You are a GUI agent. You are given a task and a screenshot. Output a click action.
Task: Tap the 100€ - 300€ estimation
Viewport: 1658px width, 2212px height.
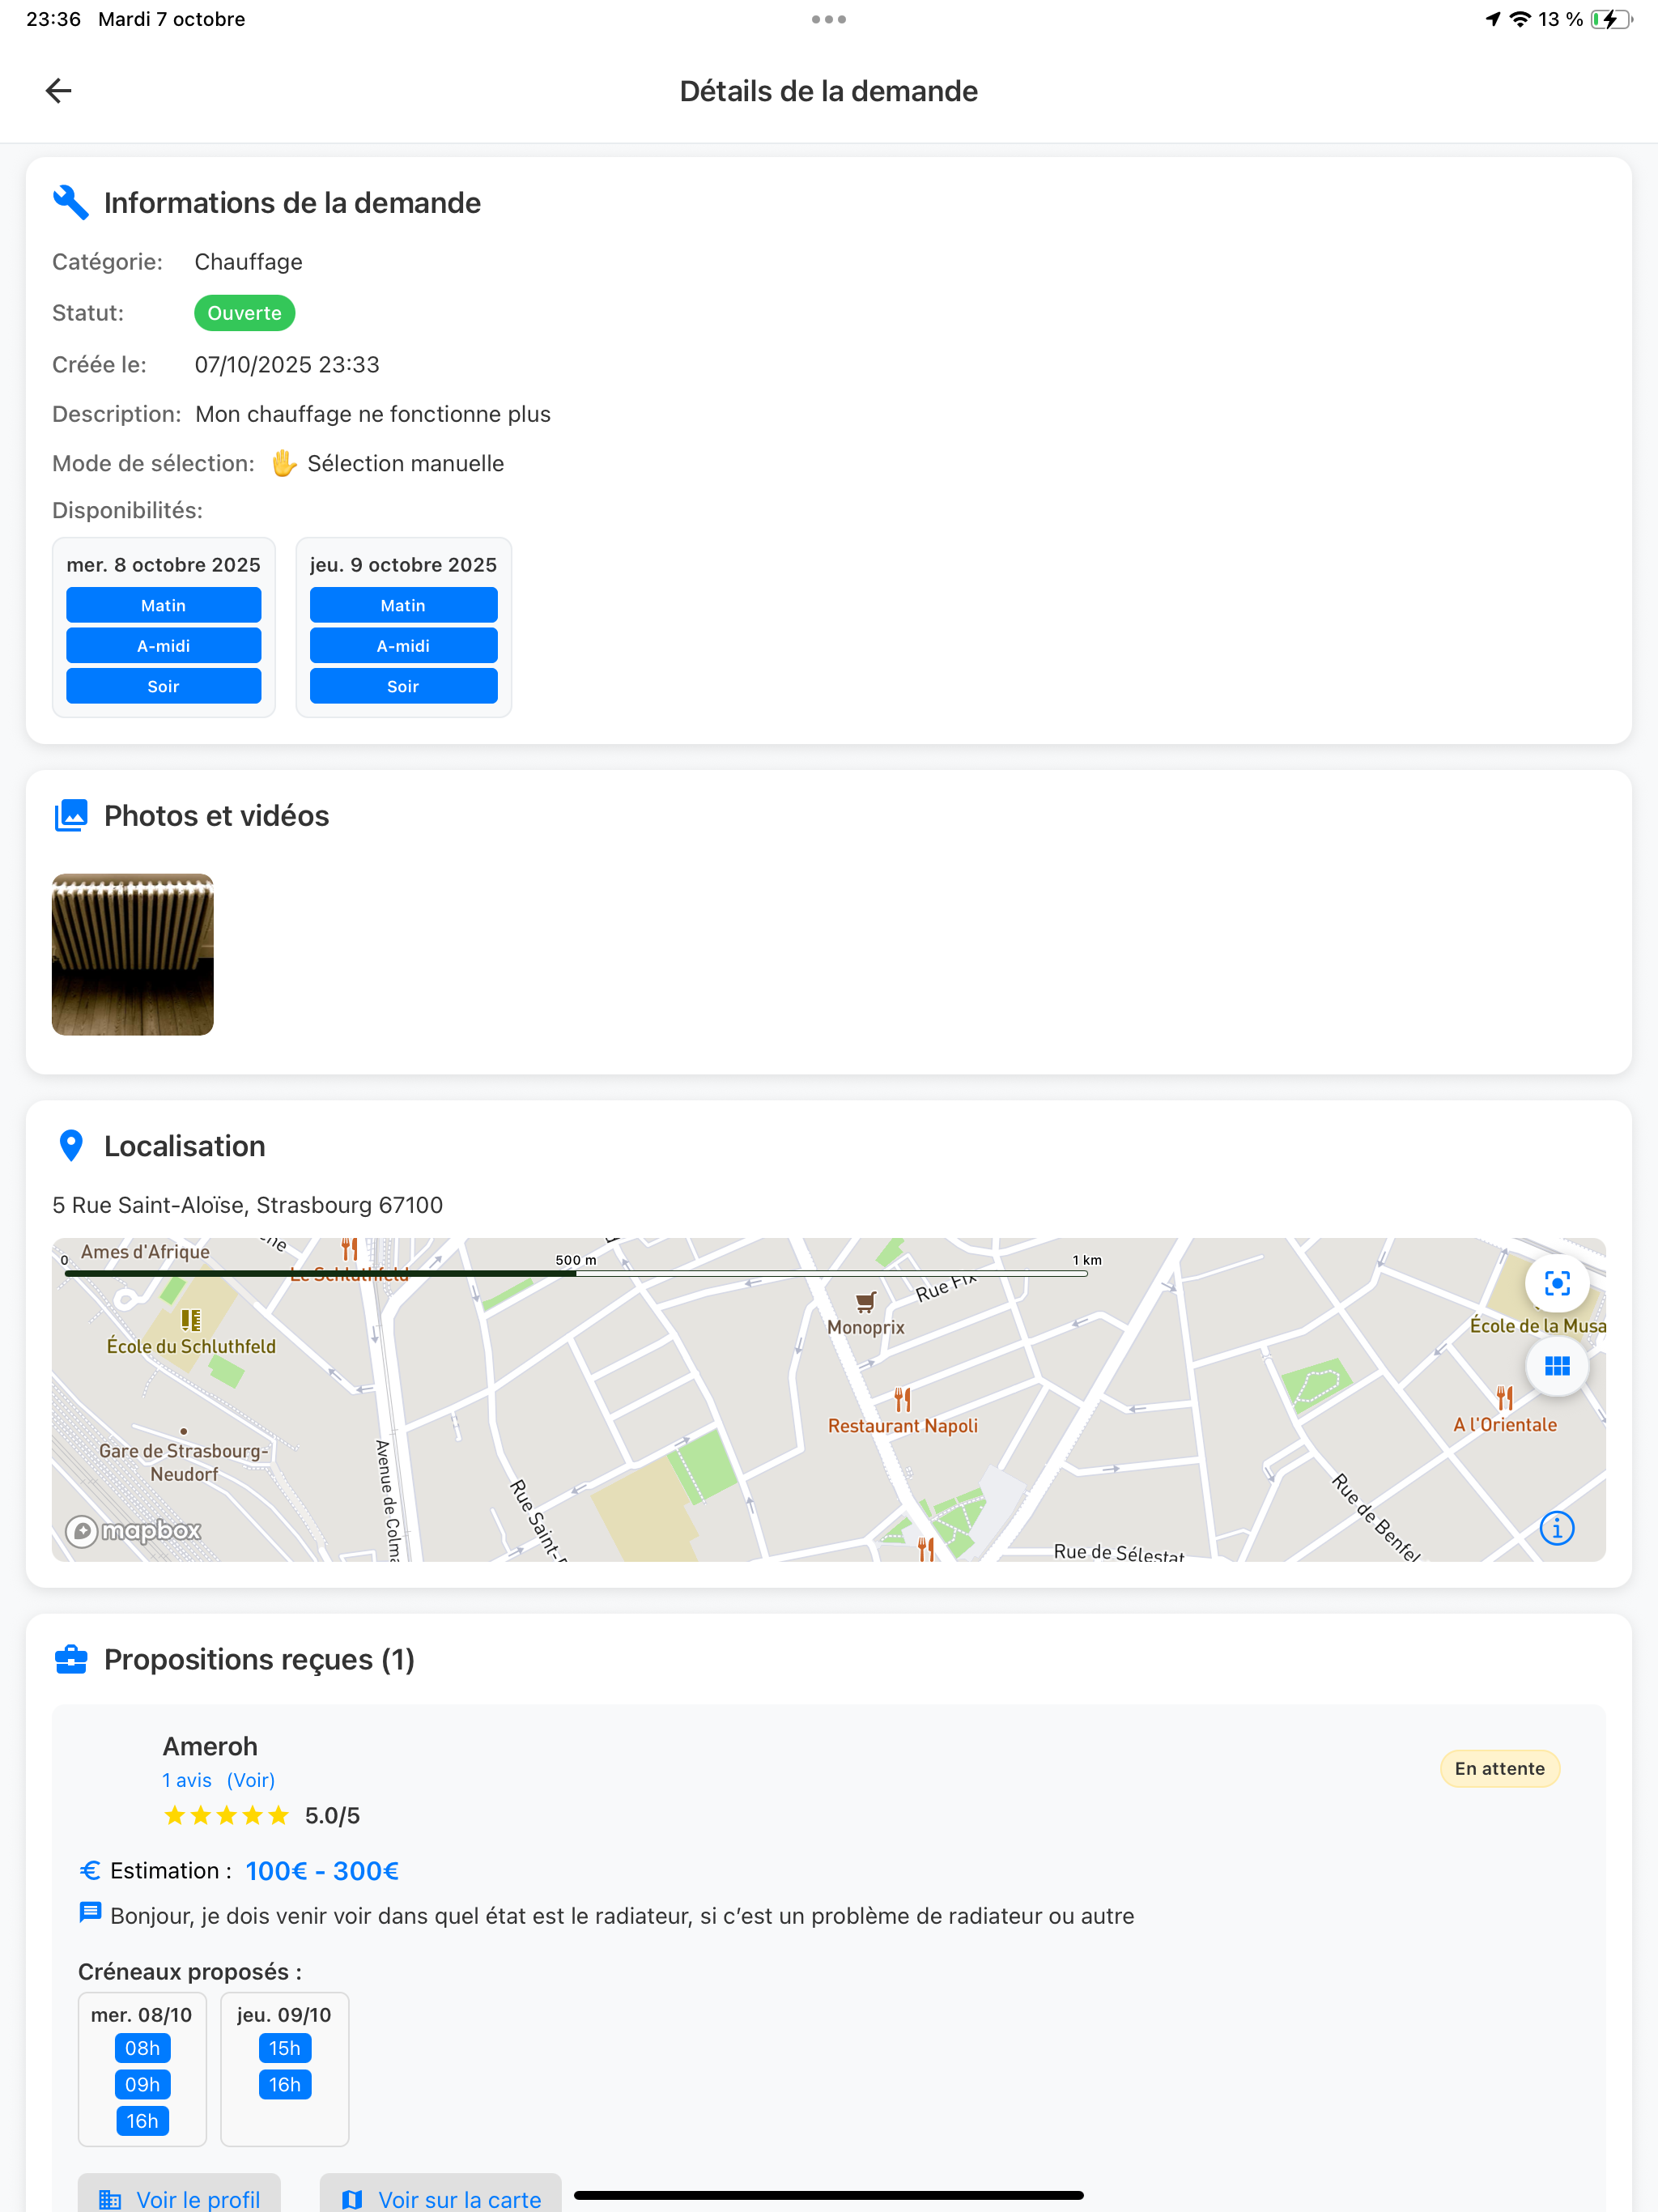click(322, 1871)
